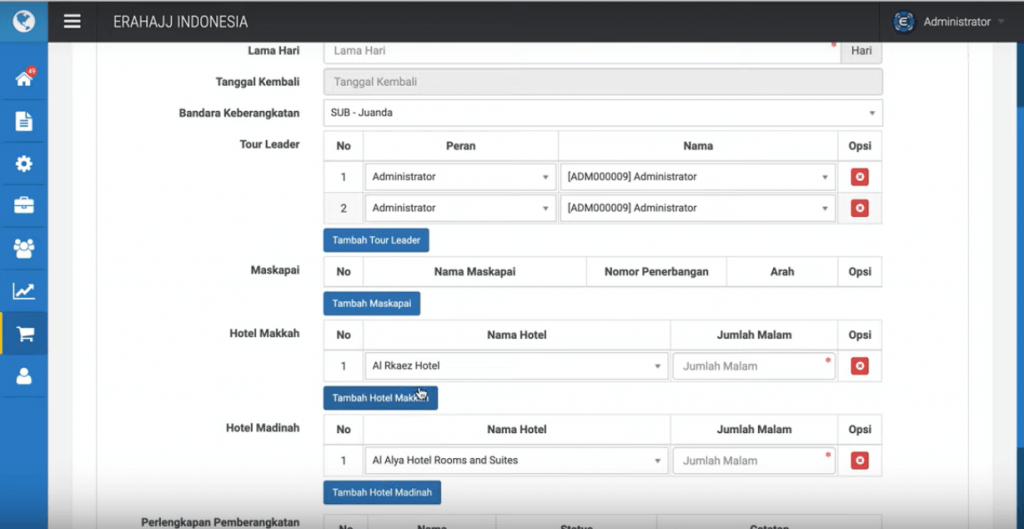Select the briefcase icon in sidebar
Screen dimensions: 1024x529
coord(24,206)
